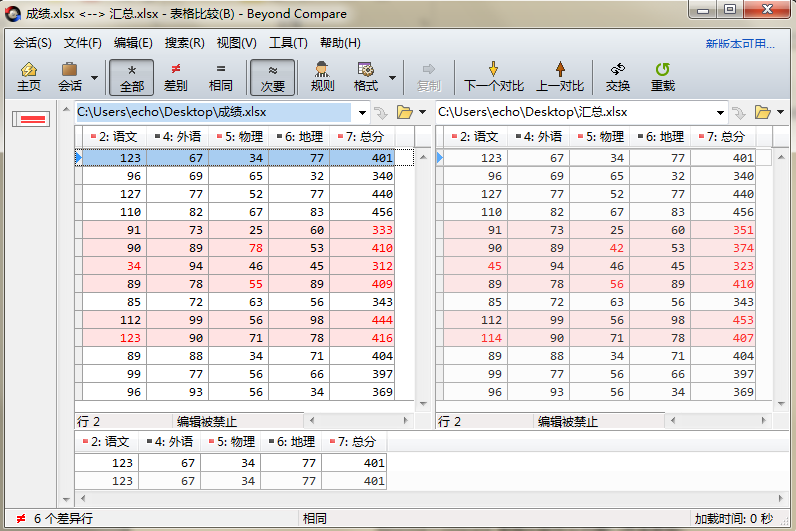The height and width of the screenshot is (531, 796).
Task: Expand the 会话 toolbar dropdown arrow
Action: pyautogui.click(x=94, y=78)
